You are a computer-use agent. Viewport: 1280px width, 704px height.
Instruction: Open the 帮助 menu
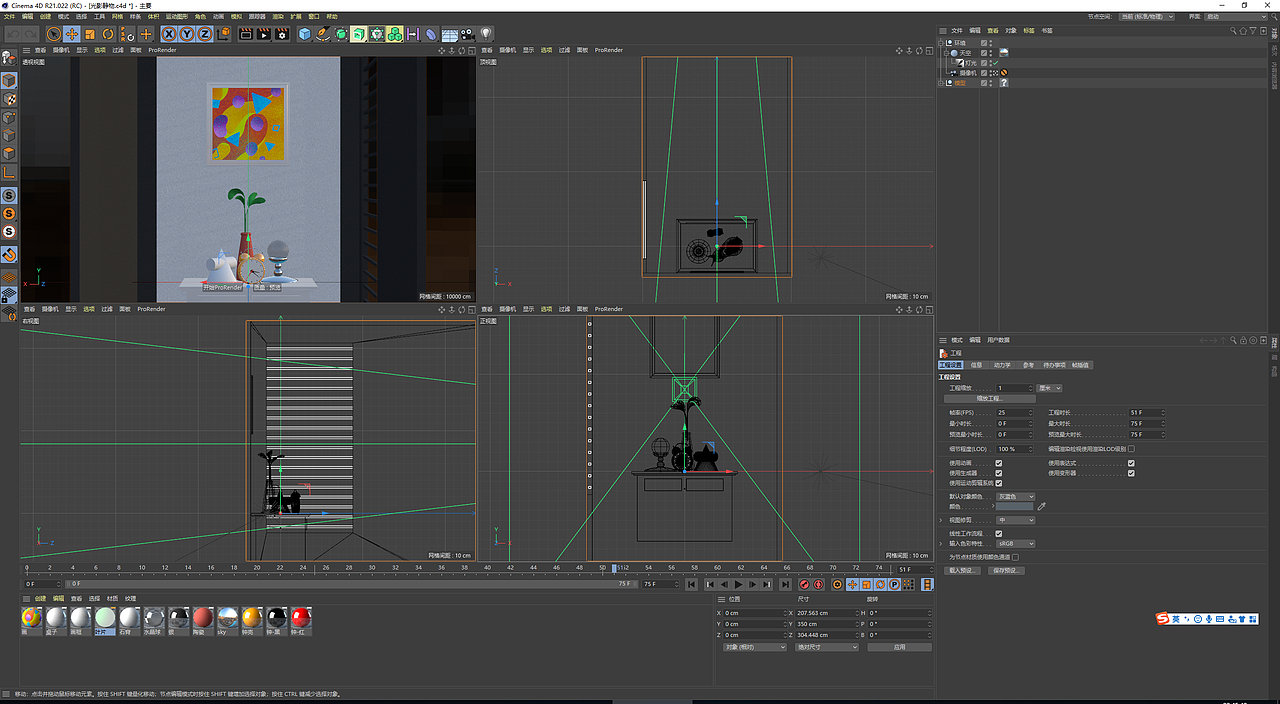coord(332,17)
